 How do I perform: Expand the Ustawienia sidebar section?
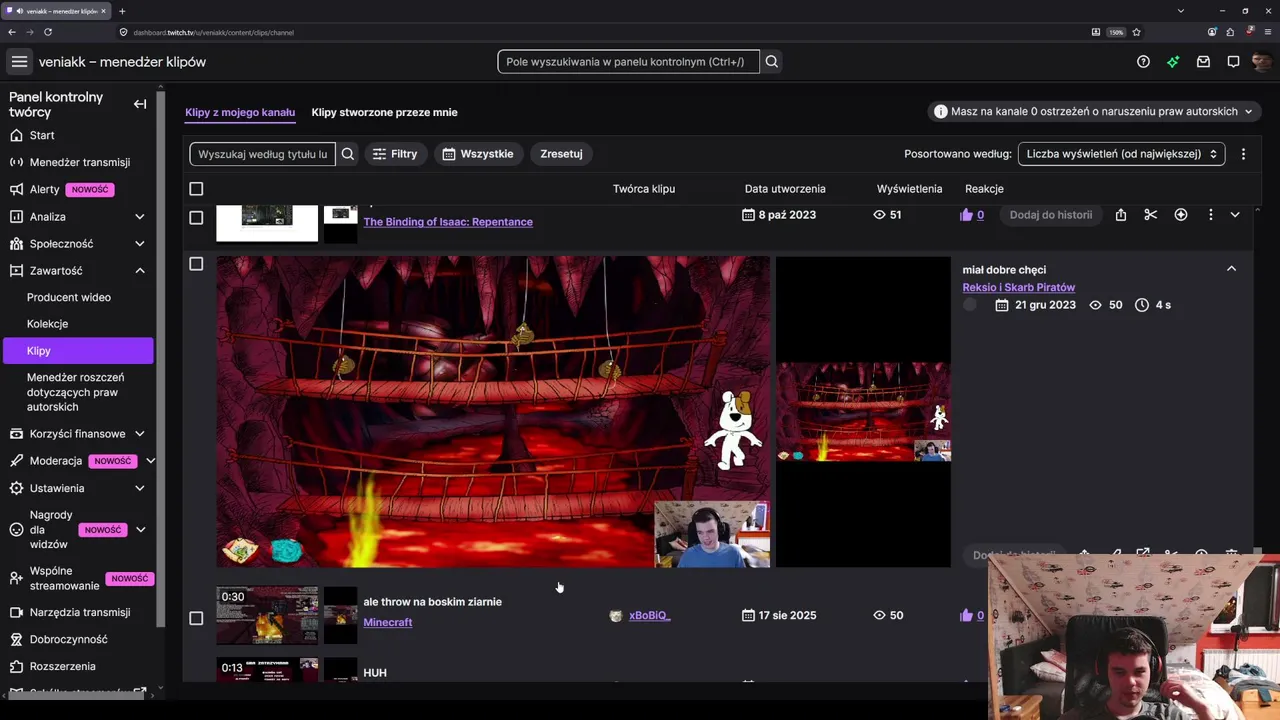point(140,488)
